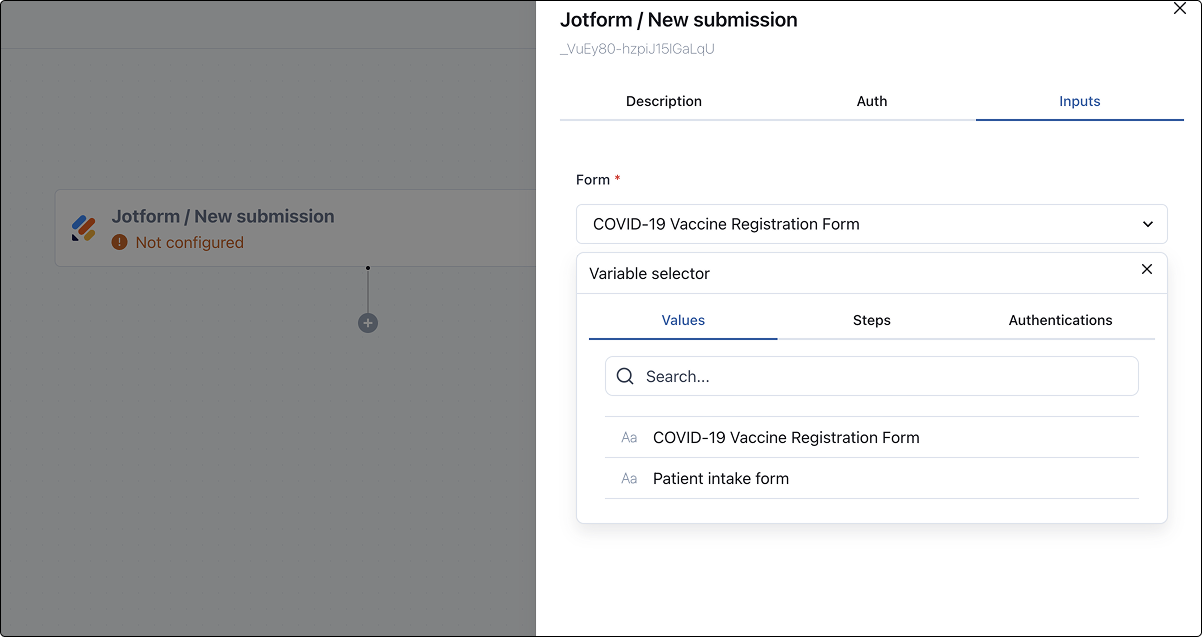This screenshot has width=1202, height=637.
Task: Click the Aa icon beside COVID-19 Vaccine Registration Form
Action: coord(629,438)
